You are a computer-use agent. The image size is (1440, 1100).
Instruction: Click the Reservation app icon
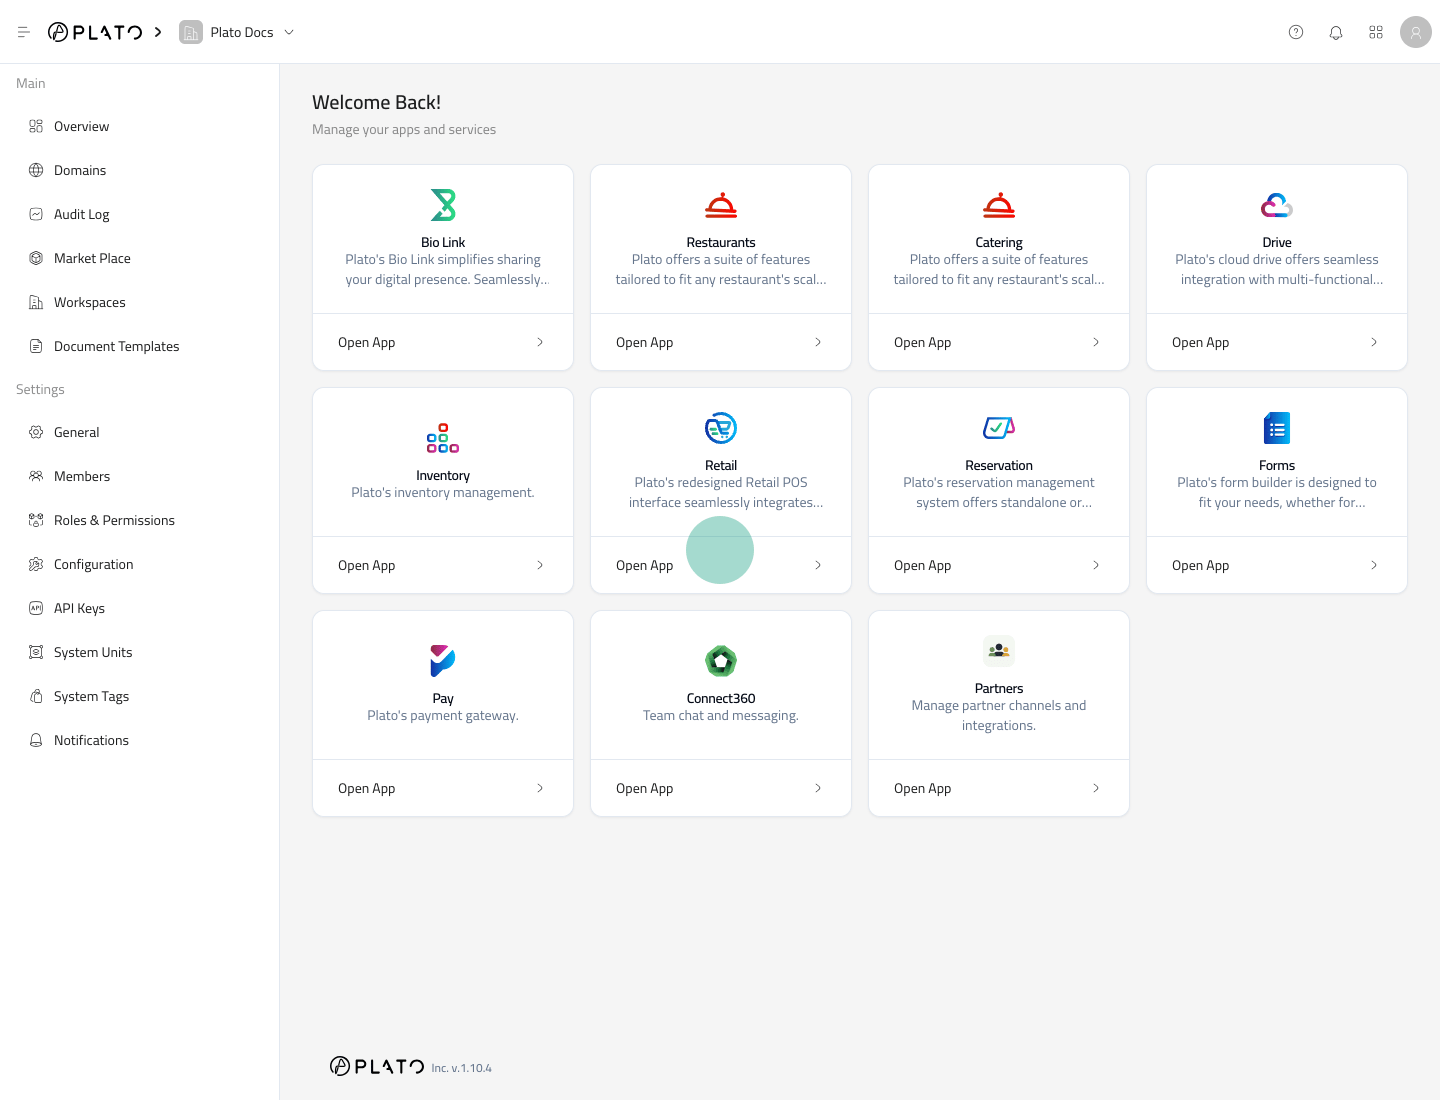[999, 428]
